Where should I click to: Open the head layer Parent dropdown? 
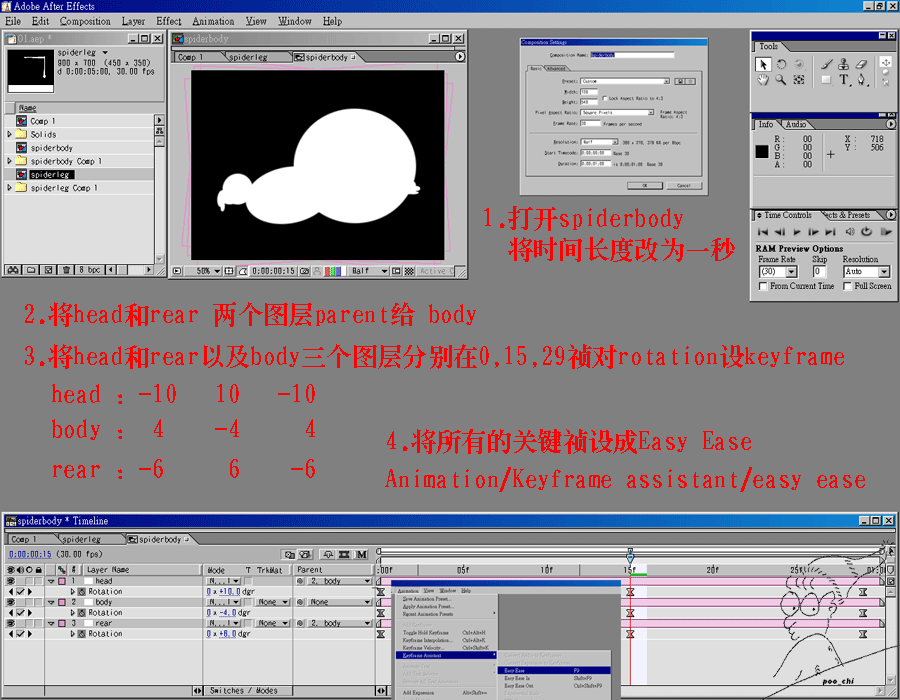click(x=338, y=581)
